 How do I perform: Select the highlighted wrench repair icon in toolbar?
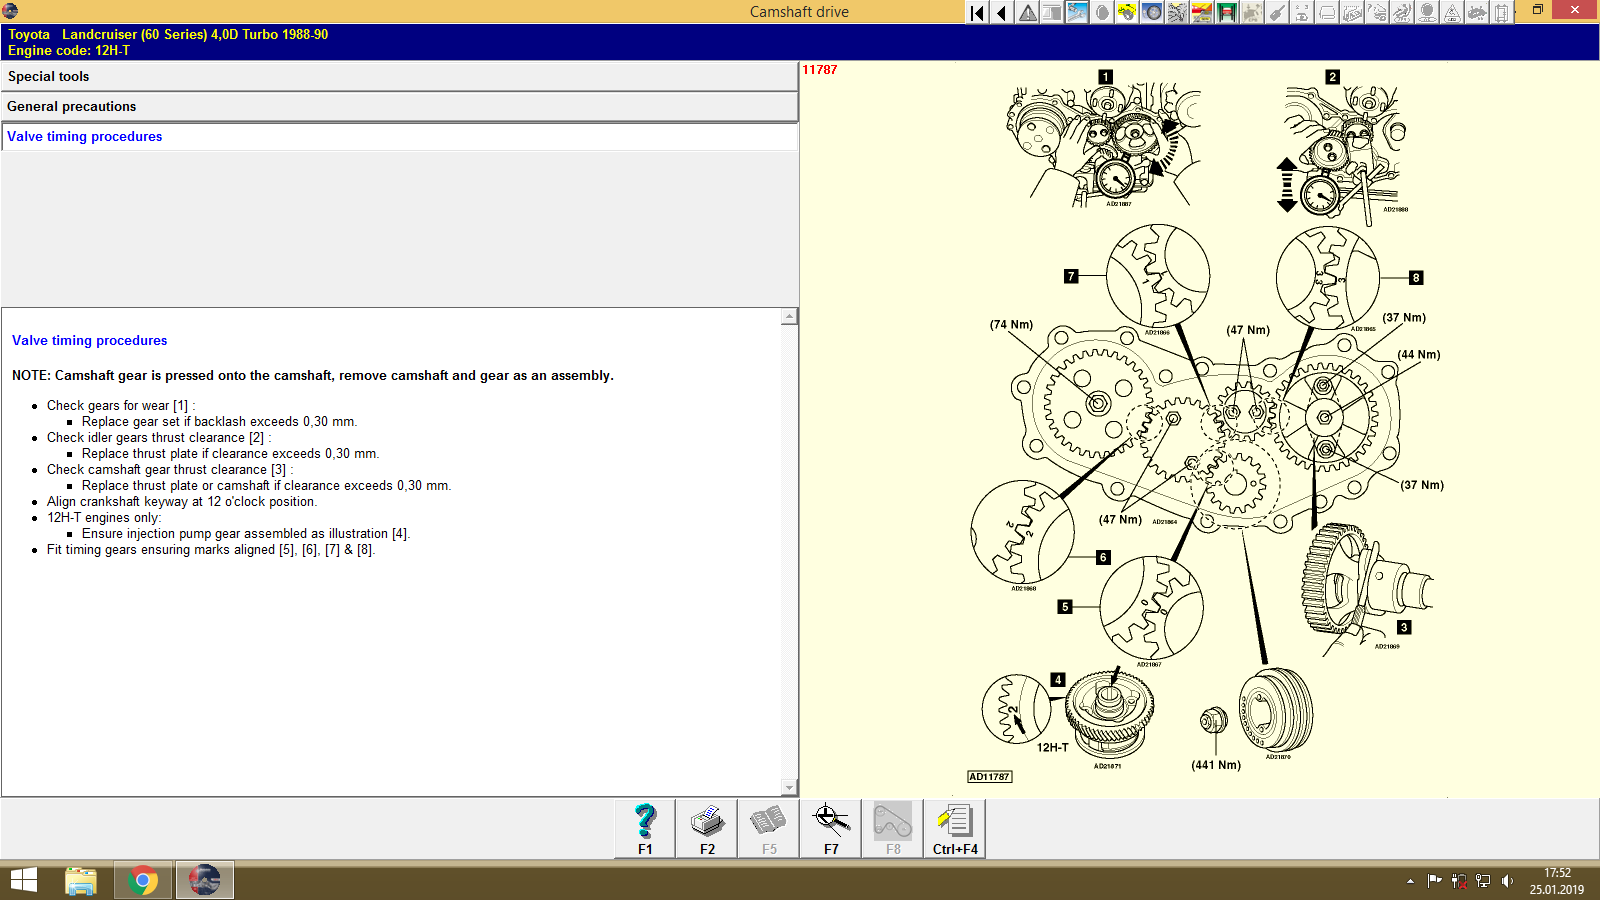pos(1076,11)
